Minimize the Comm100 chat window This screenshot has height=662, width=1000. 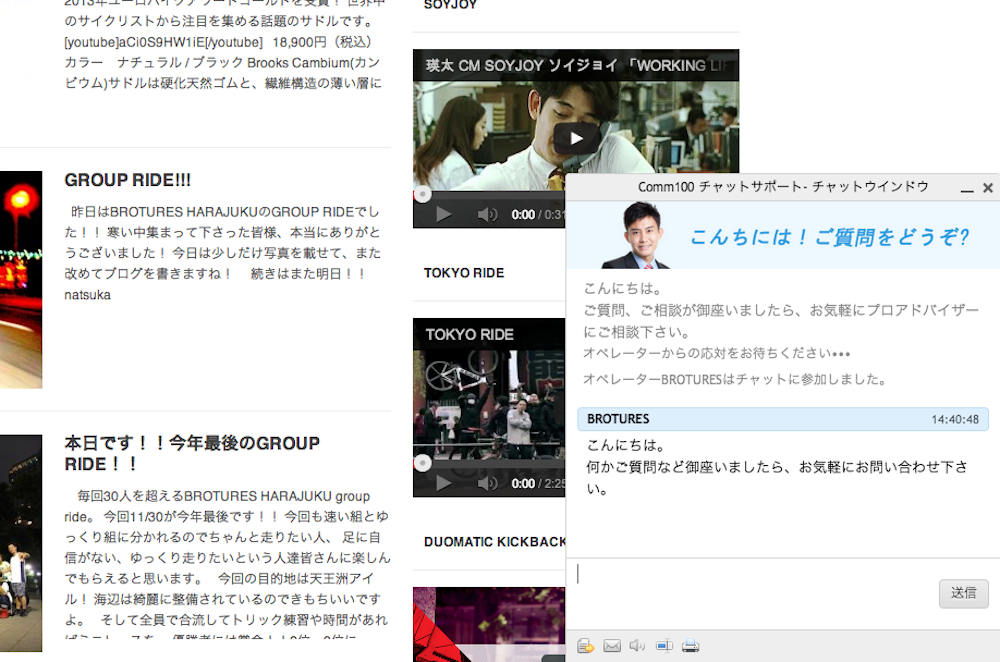[x=967, y=188]
